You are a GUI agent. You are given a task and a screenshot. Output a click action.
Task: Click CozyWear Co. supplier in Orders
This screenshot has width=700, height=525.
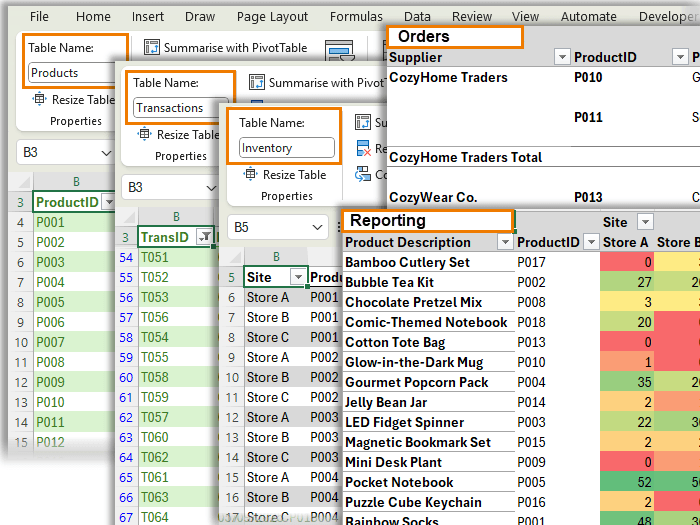coord(433,197)
